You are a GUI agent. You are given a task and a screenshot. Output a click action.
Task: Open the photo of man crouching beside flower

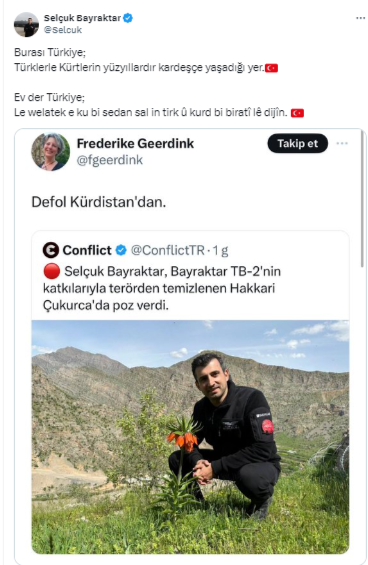click(190, 437)
